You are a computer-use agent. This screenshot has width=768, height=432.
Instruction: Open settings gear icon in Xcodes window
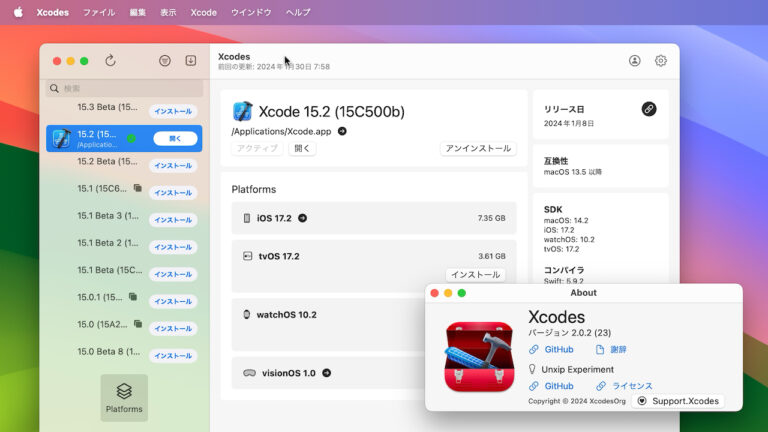point(660,61)
